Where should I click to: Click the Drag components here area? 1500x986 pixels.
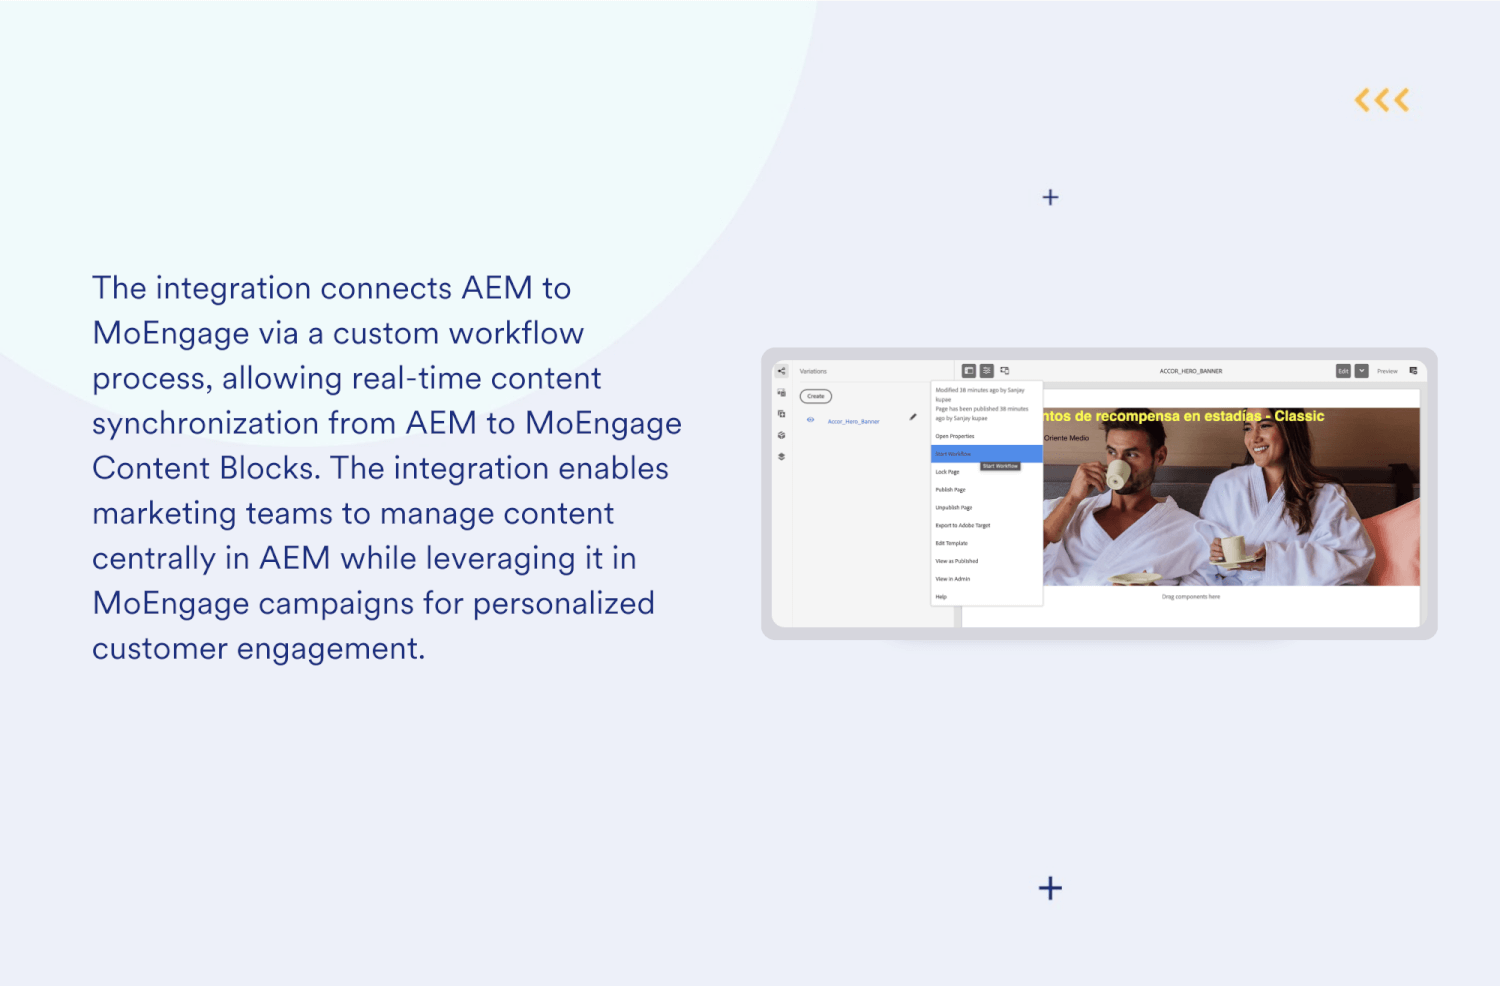click(1191, 597)
